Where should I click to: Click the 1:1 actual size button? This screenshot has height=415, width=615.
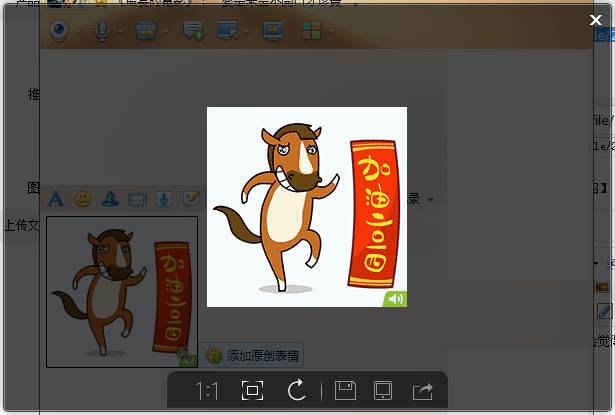pos(208,391)
